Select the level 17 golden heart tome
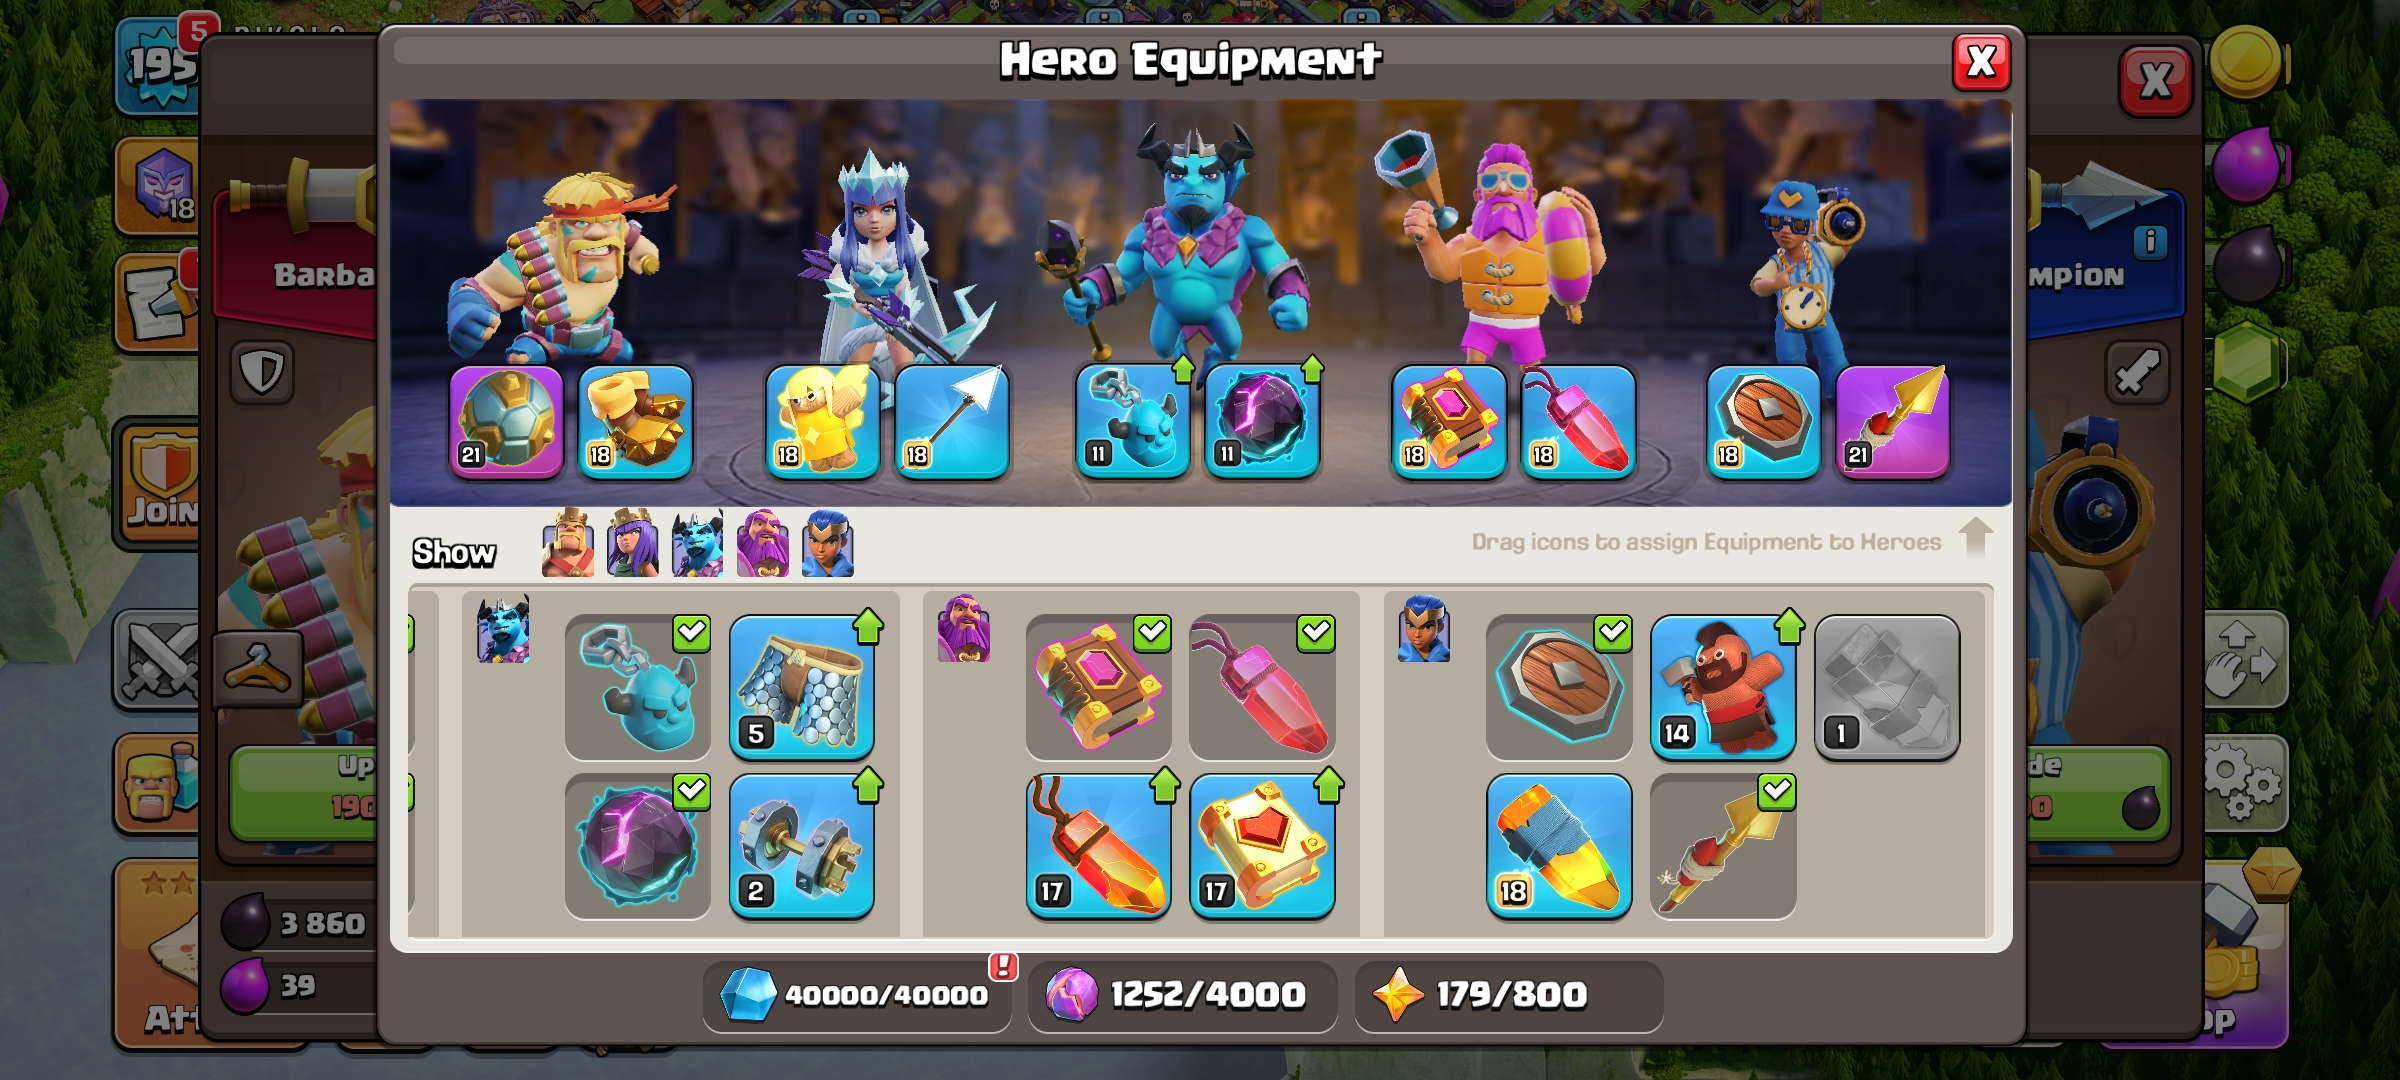The height and width of the screenshot is (1080, 2400). pos(1263,846)
